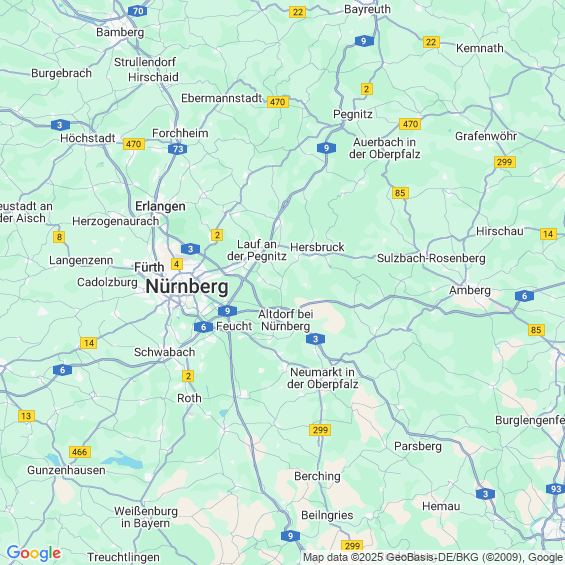Viewport: 565px width, 565px height.
Task: Click the yellow 8 road shield near Langenzenn
Action: coord(59,237)
